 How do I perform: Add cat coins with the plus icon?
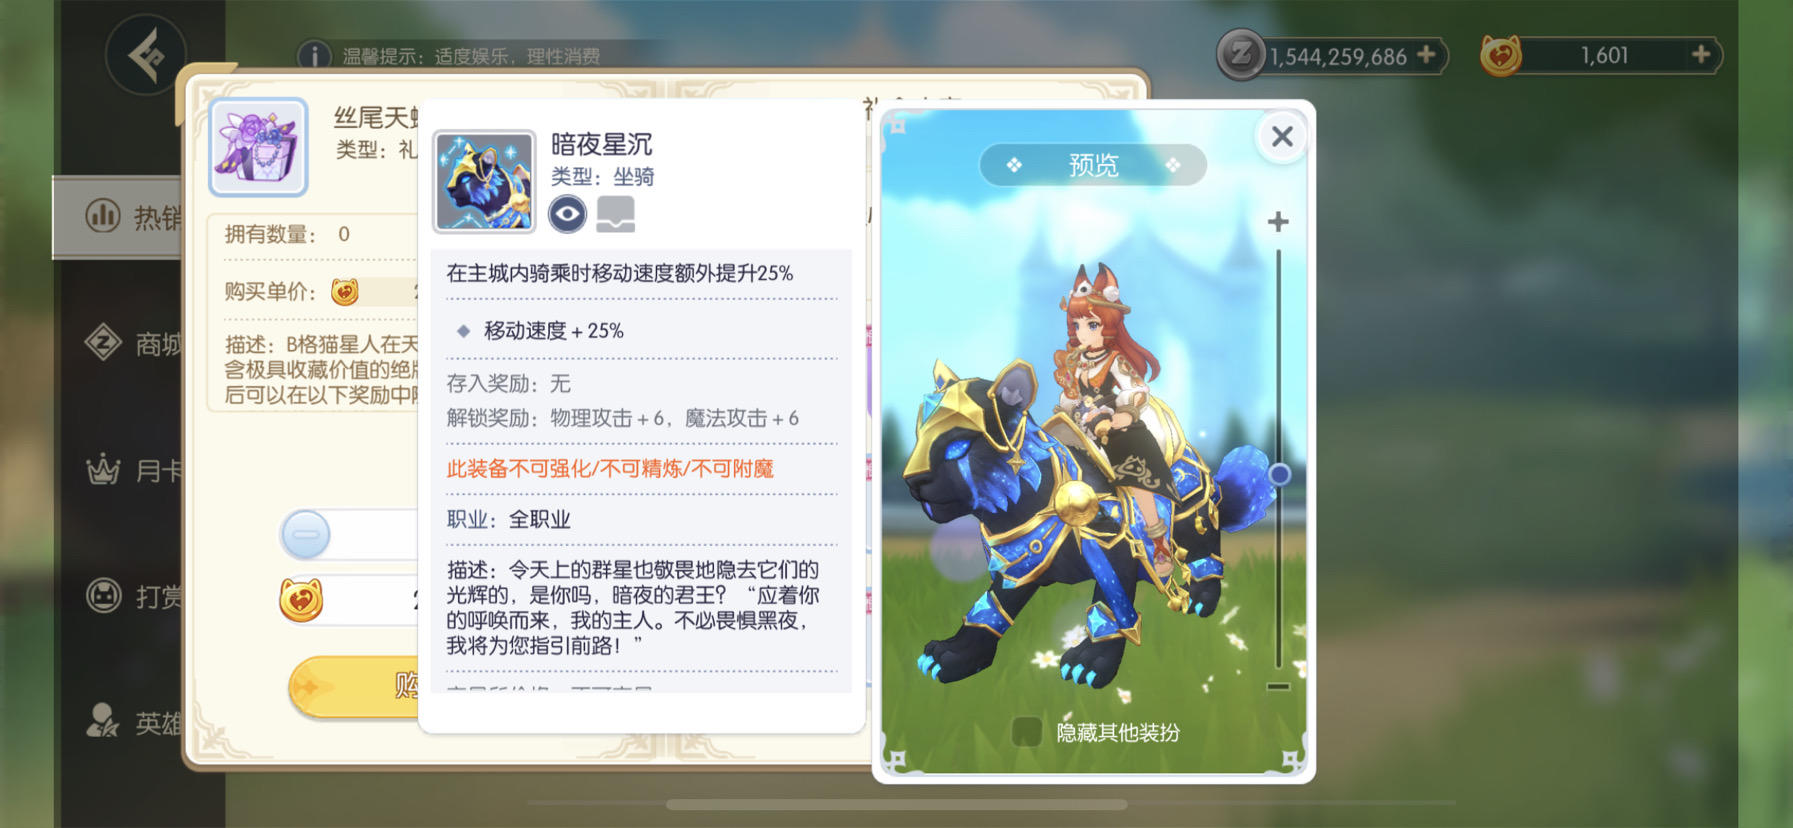tap(1701, 54)
